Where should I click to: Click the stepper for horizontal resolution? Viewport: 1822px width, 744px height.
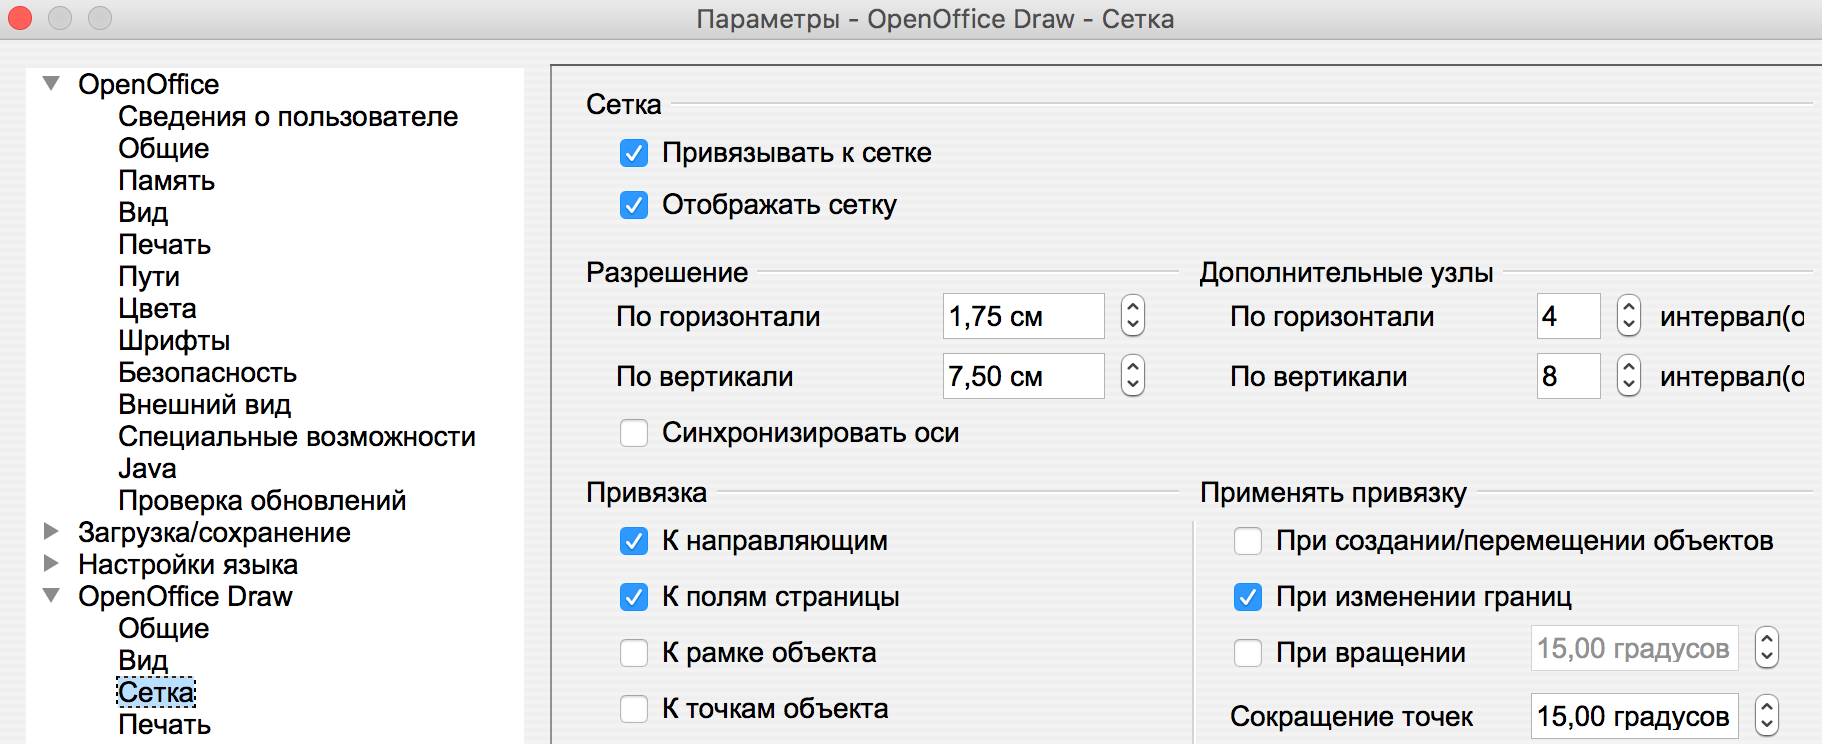pos(1133,316)
